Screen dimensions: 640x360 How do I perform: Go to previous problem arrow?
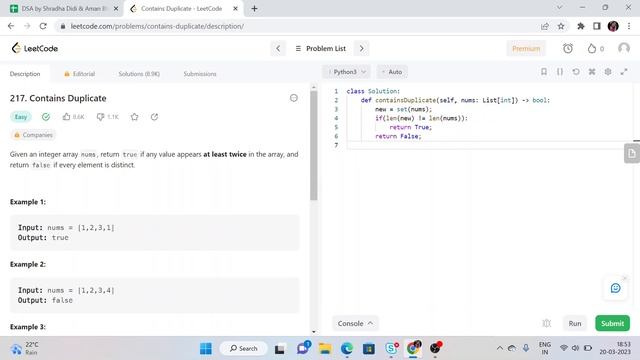pos(278,49)
